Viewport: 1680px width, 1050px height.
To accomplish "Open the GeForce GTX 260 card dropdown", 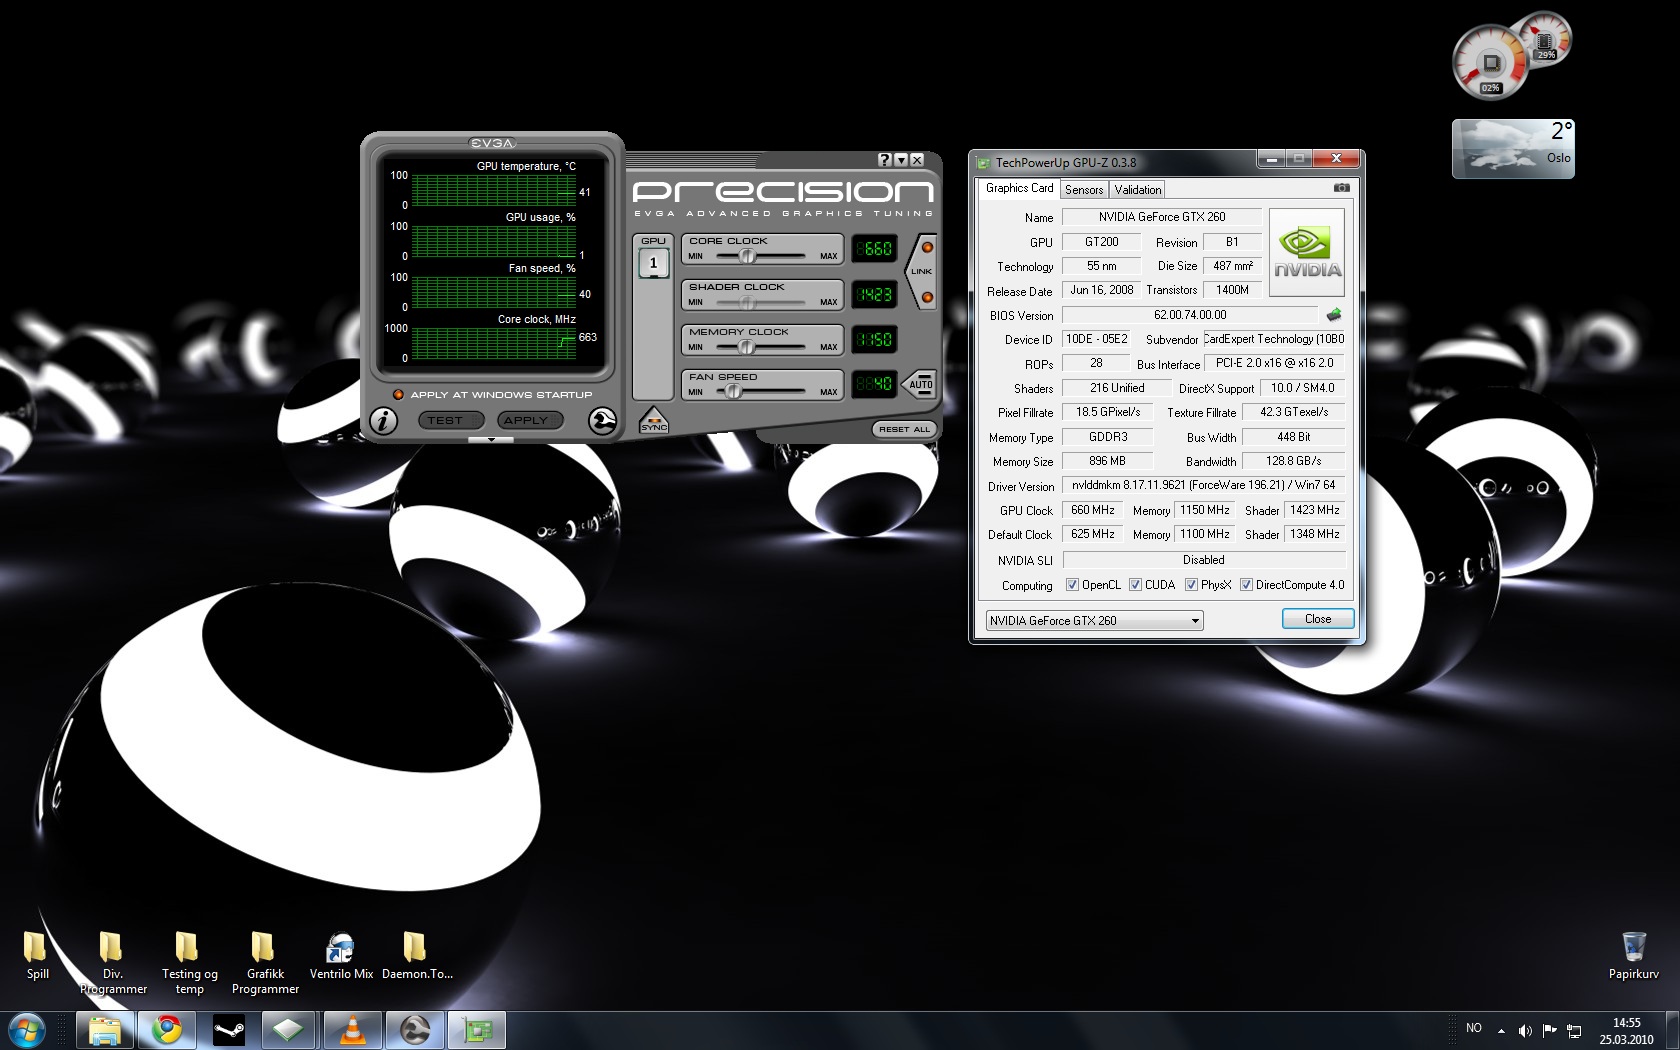I will click(x=1094, y=621).
